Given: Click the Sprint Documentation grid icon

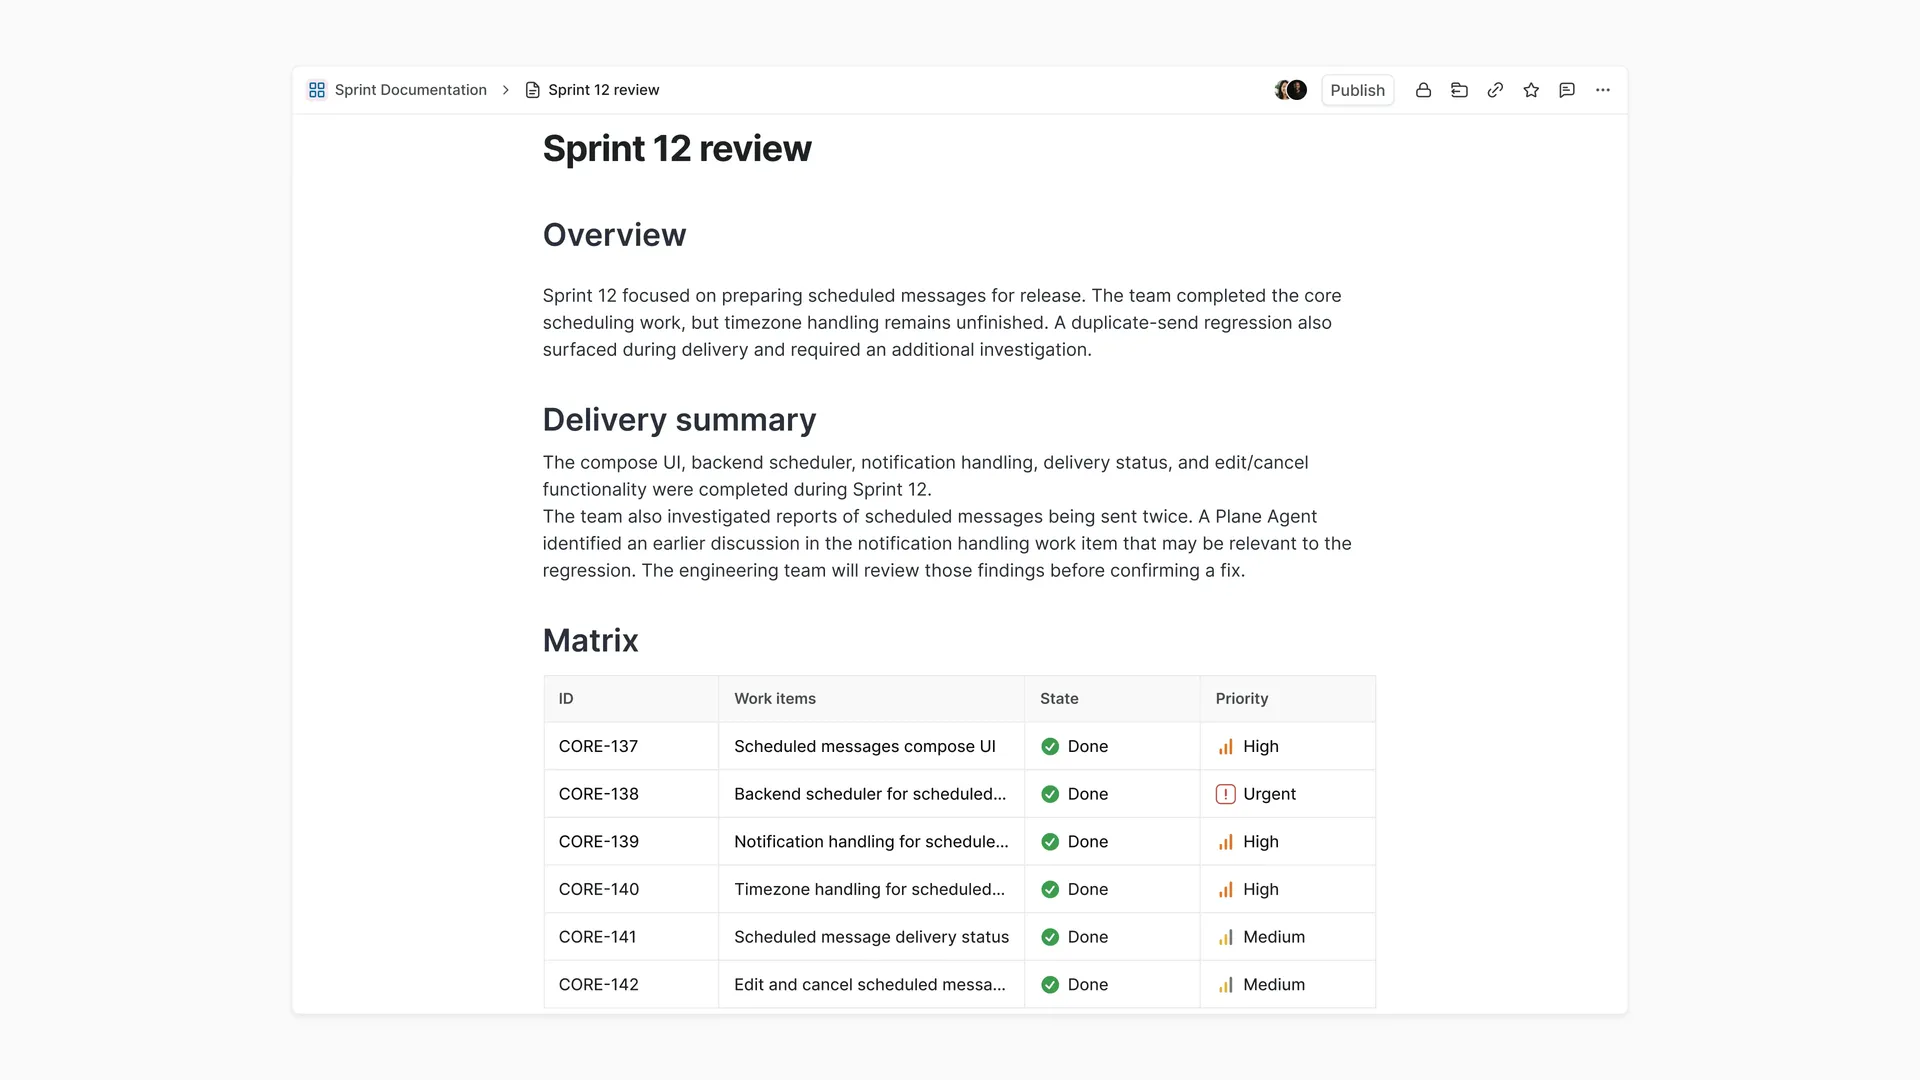Looking at the screenshot, I should [317, 90].
